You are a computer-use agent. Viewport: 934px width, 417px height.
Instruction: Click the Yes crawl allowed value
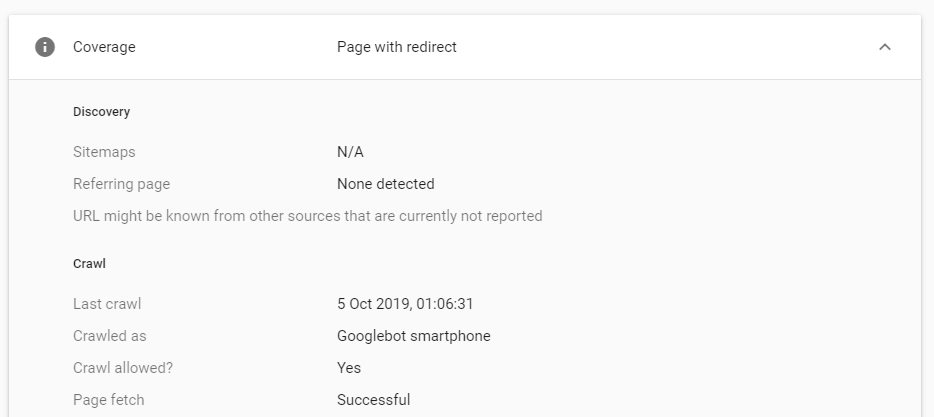click(x=349, y=368)
